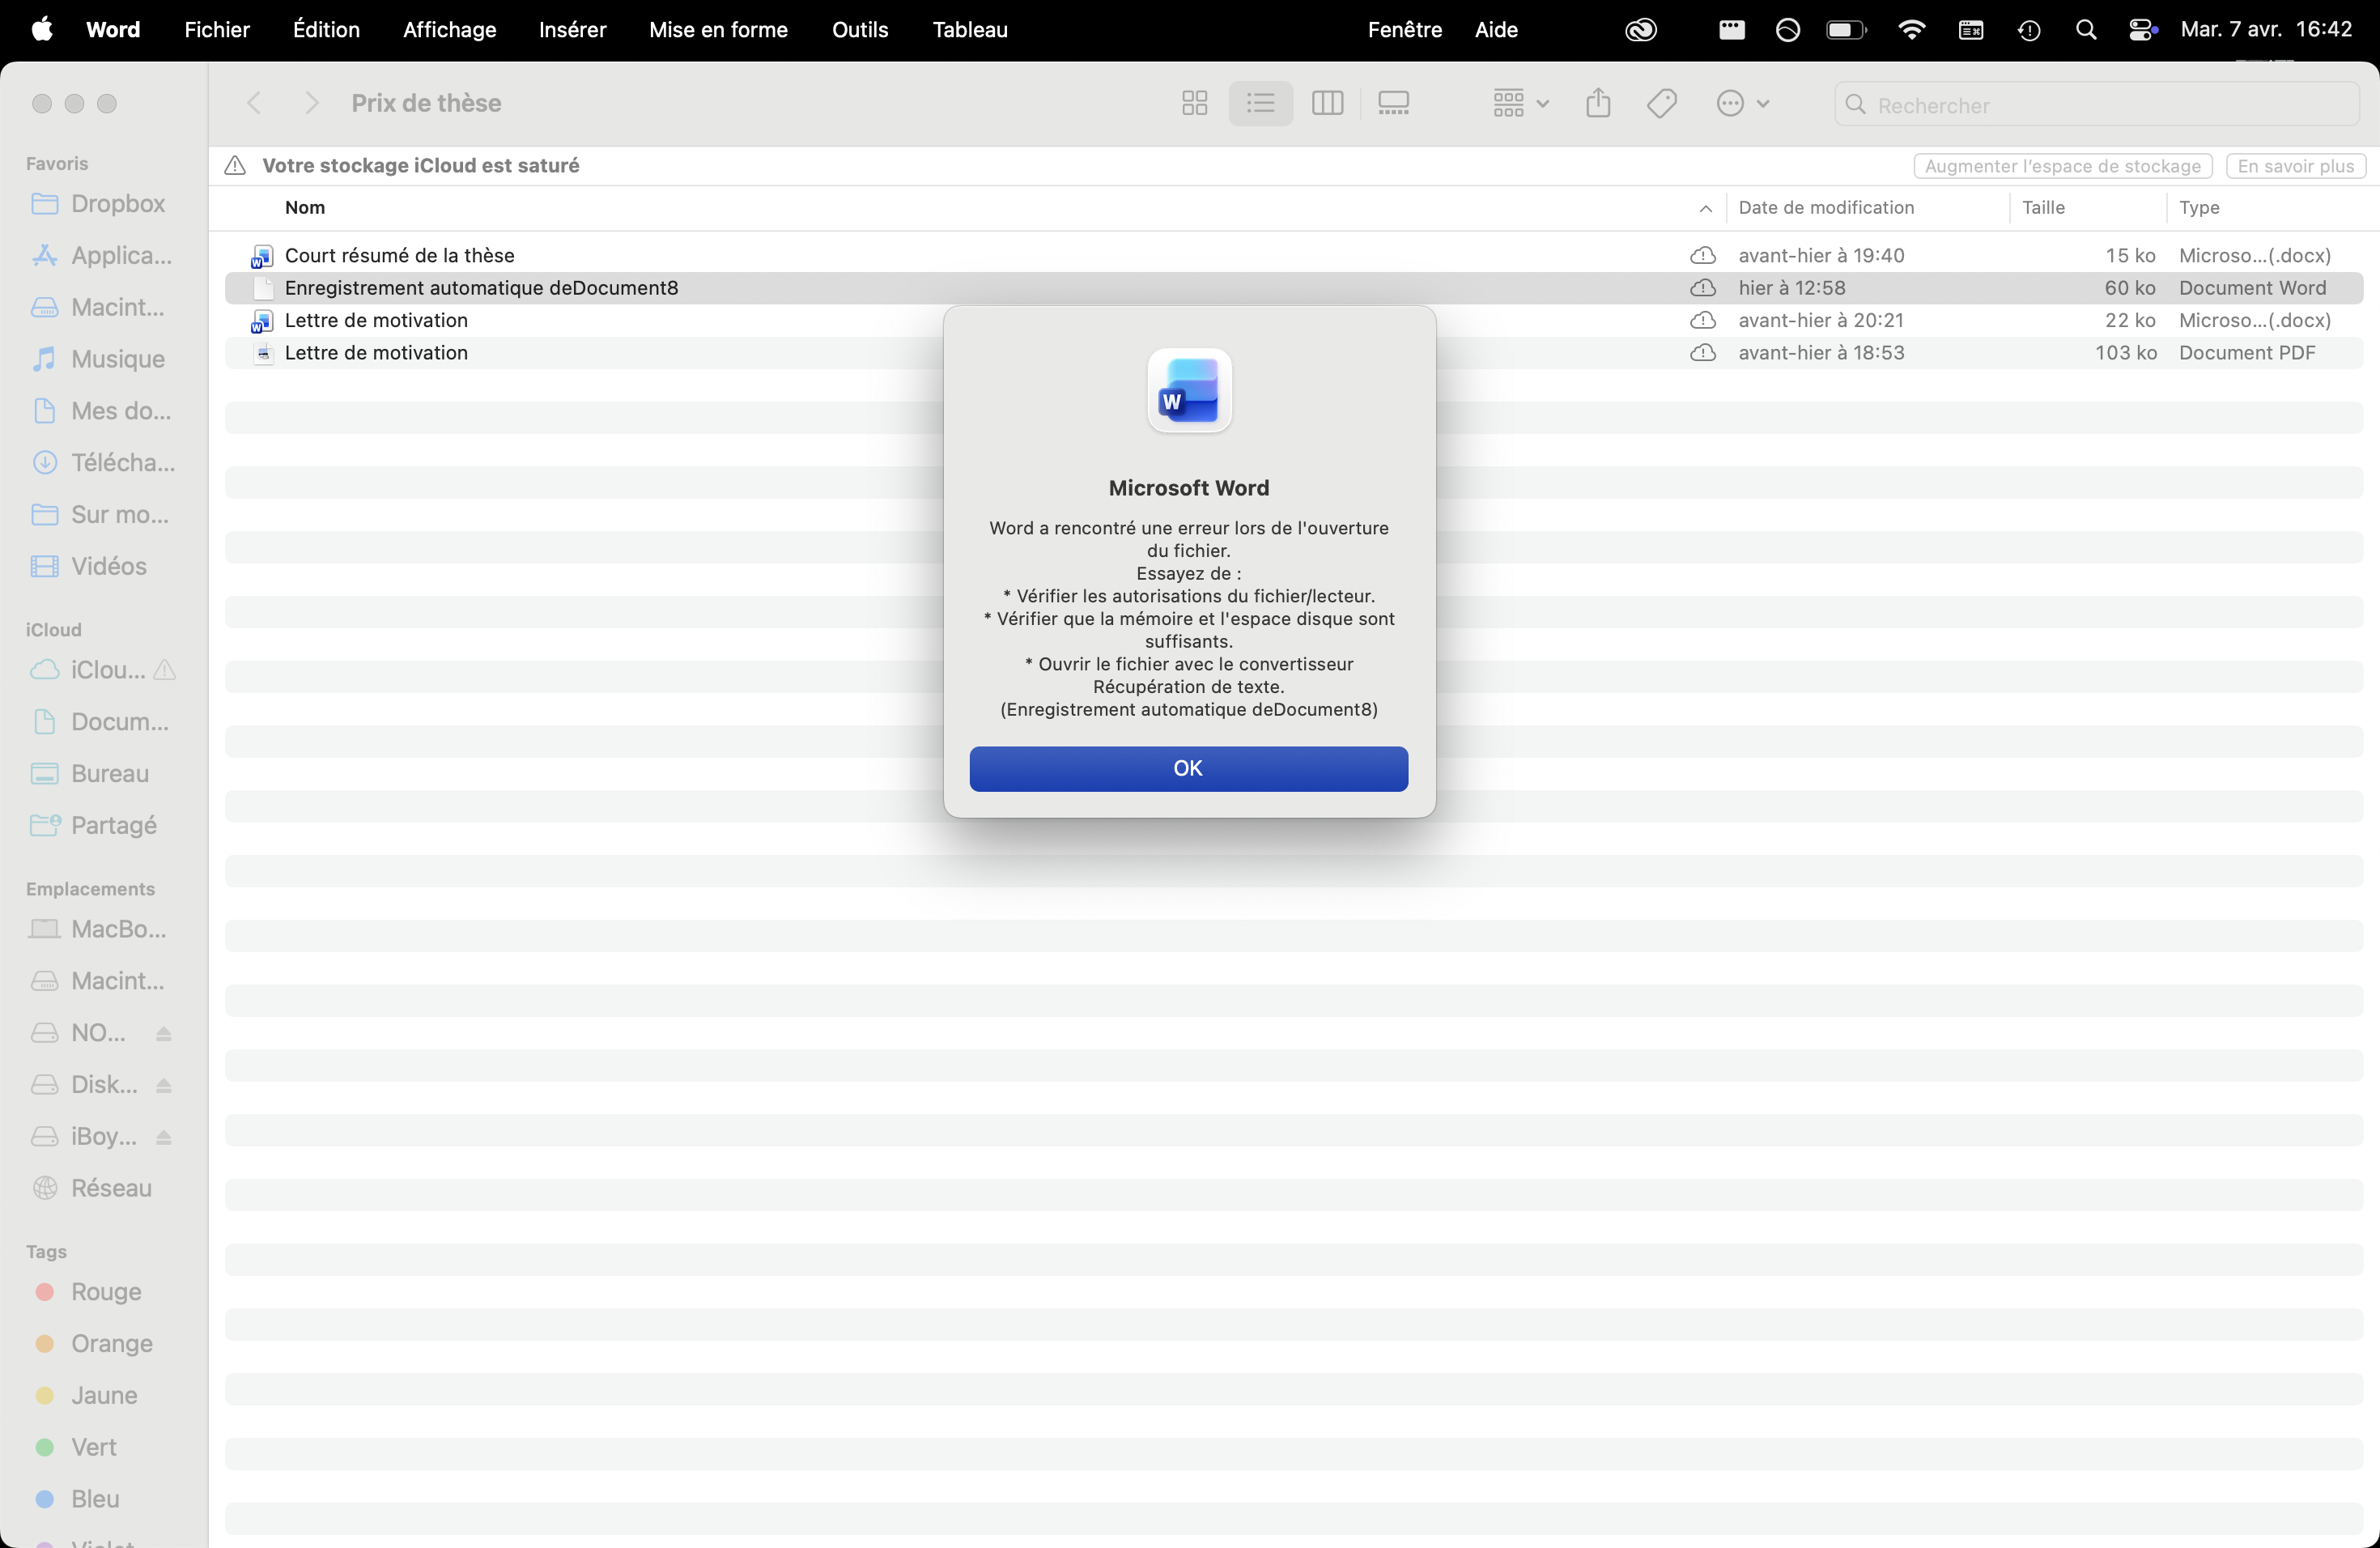The height and width of the screenshot is (1548, 2380).
Task: Download Court résumé from iCloud cloud icon
Action: (x=1702, y=255)
